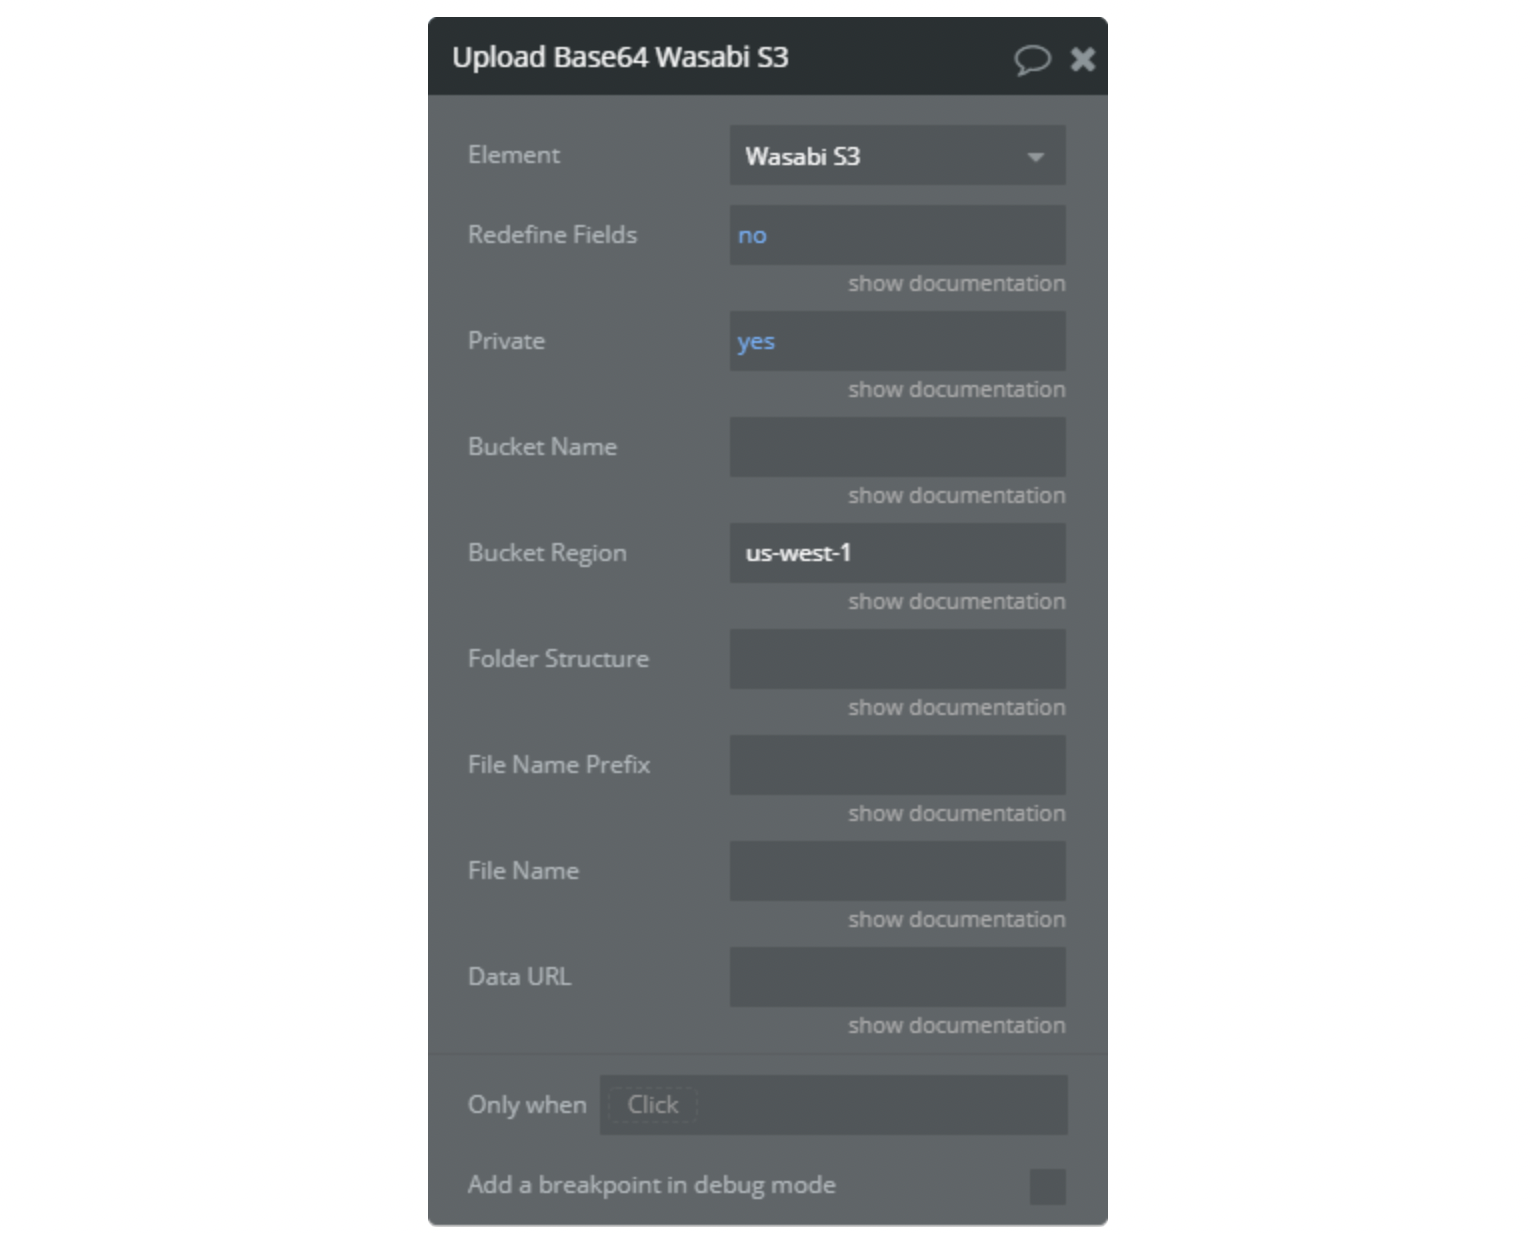Show documentation for Bucket Name
Screen dimensions: 1530x1234
point(956,496)
